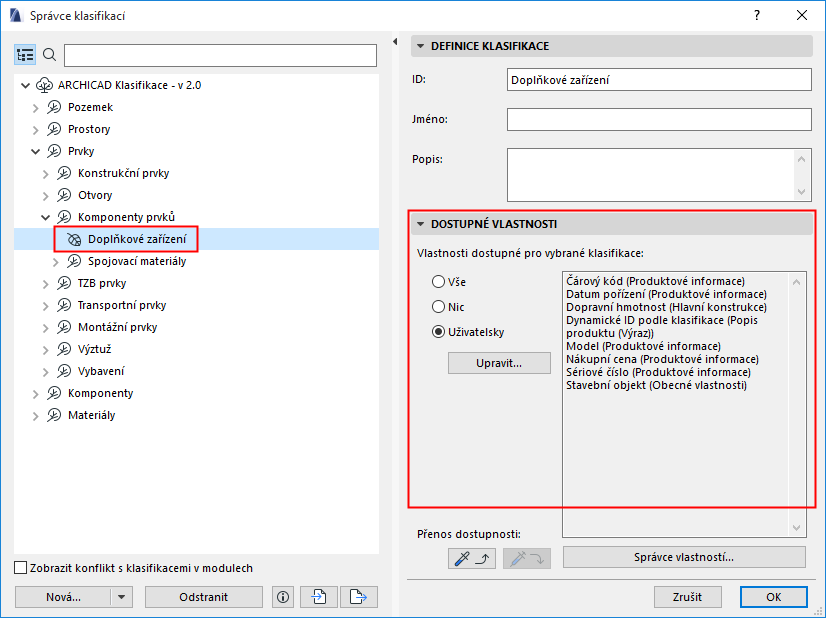Image resolution: width=826 pixels, height=618 pixels.
Task: Click the Zrušit button
Action: 687,597
